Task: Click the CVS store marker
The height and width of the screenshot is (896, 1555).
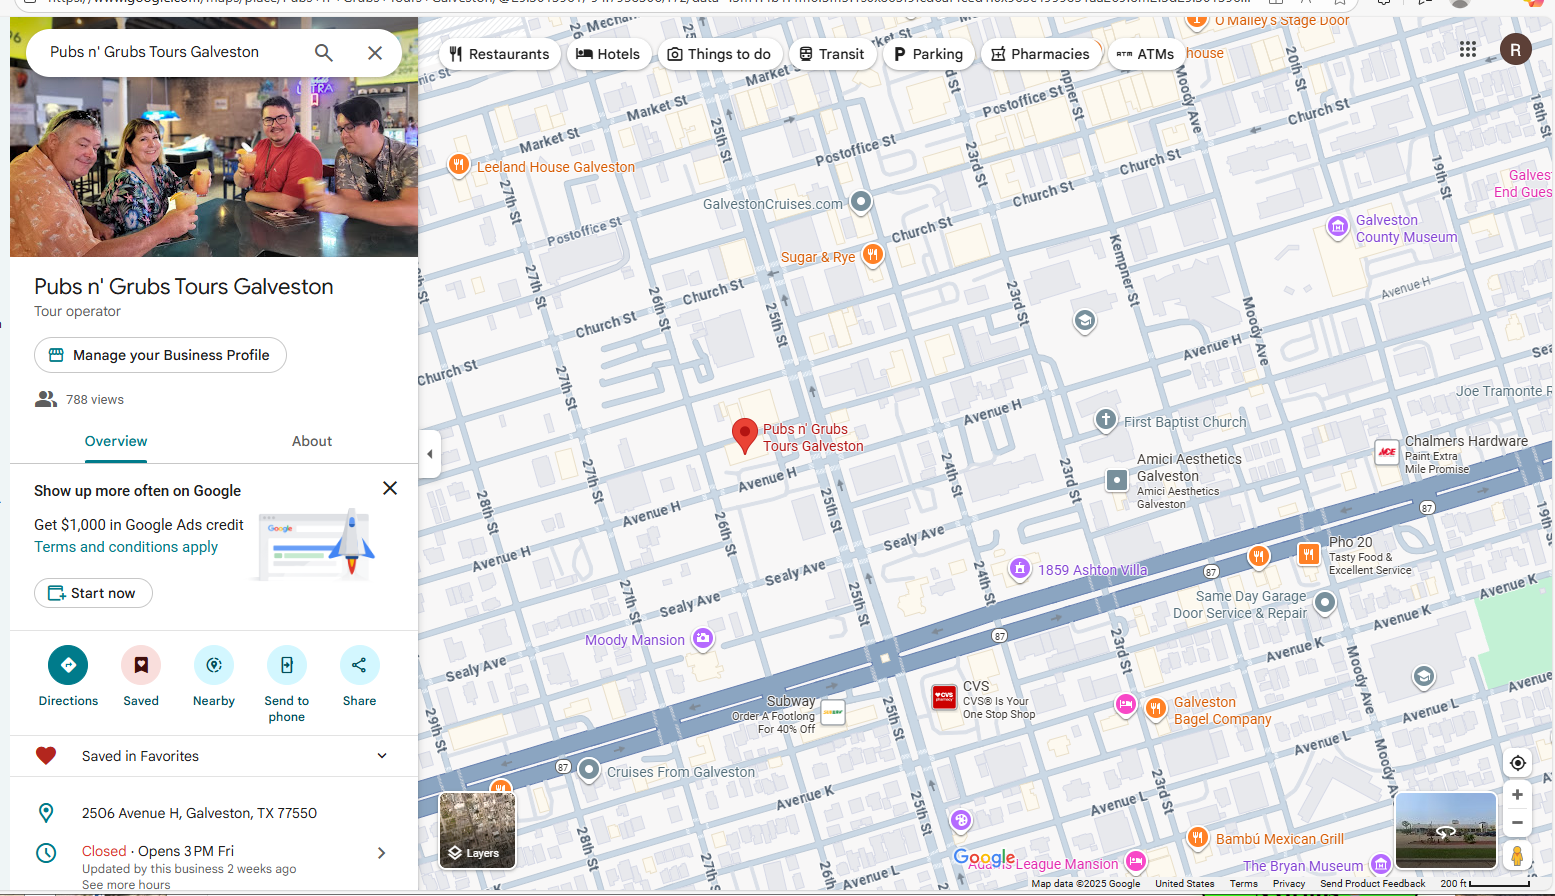Action: [x=944, y=697]
